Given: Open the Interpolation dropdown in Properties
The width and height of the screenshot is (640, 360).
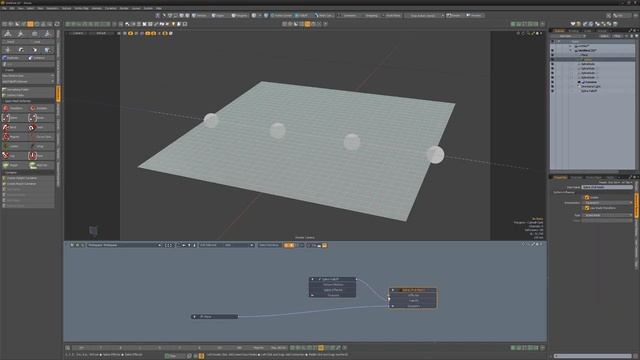Looking at the screenshot, I should point(607,202).
